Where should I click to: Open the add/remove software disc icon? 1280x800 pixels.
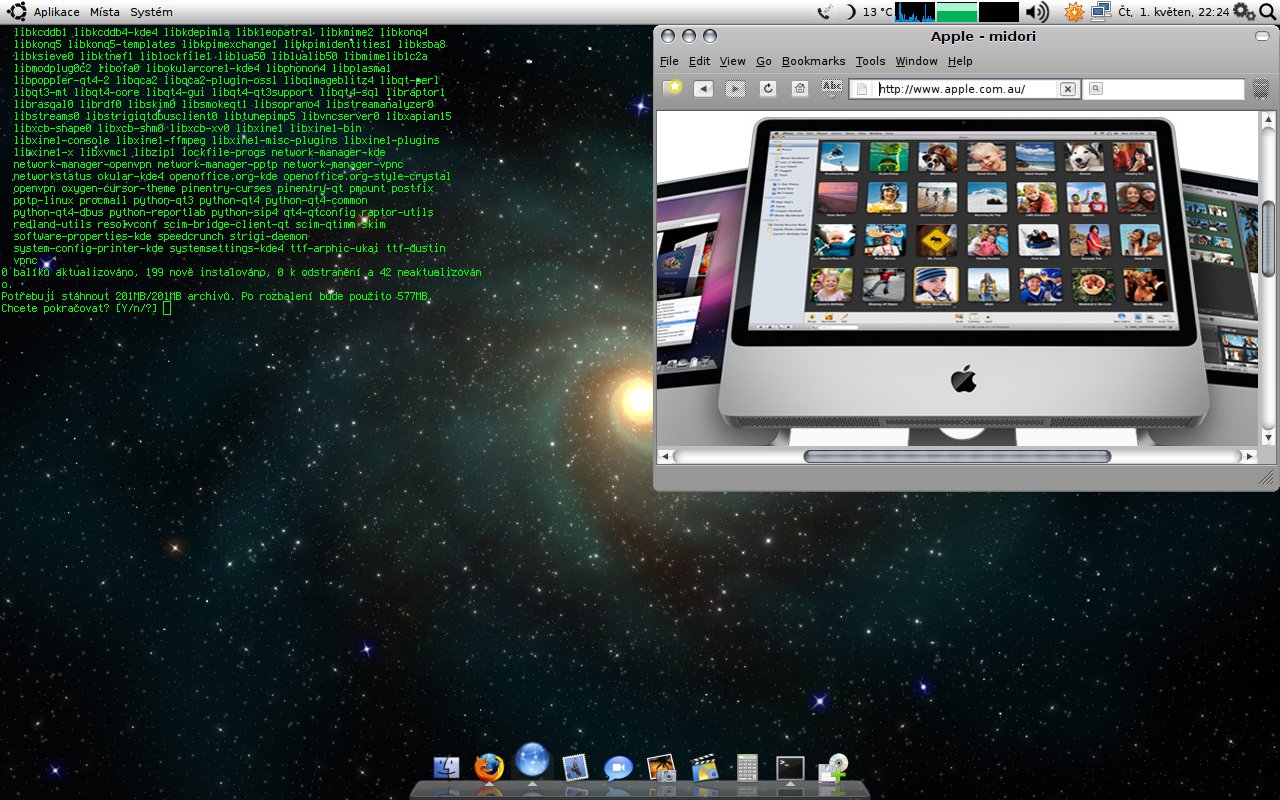coord(833,767)
